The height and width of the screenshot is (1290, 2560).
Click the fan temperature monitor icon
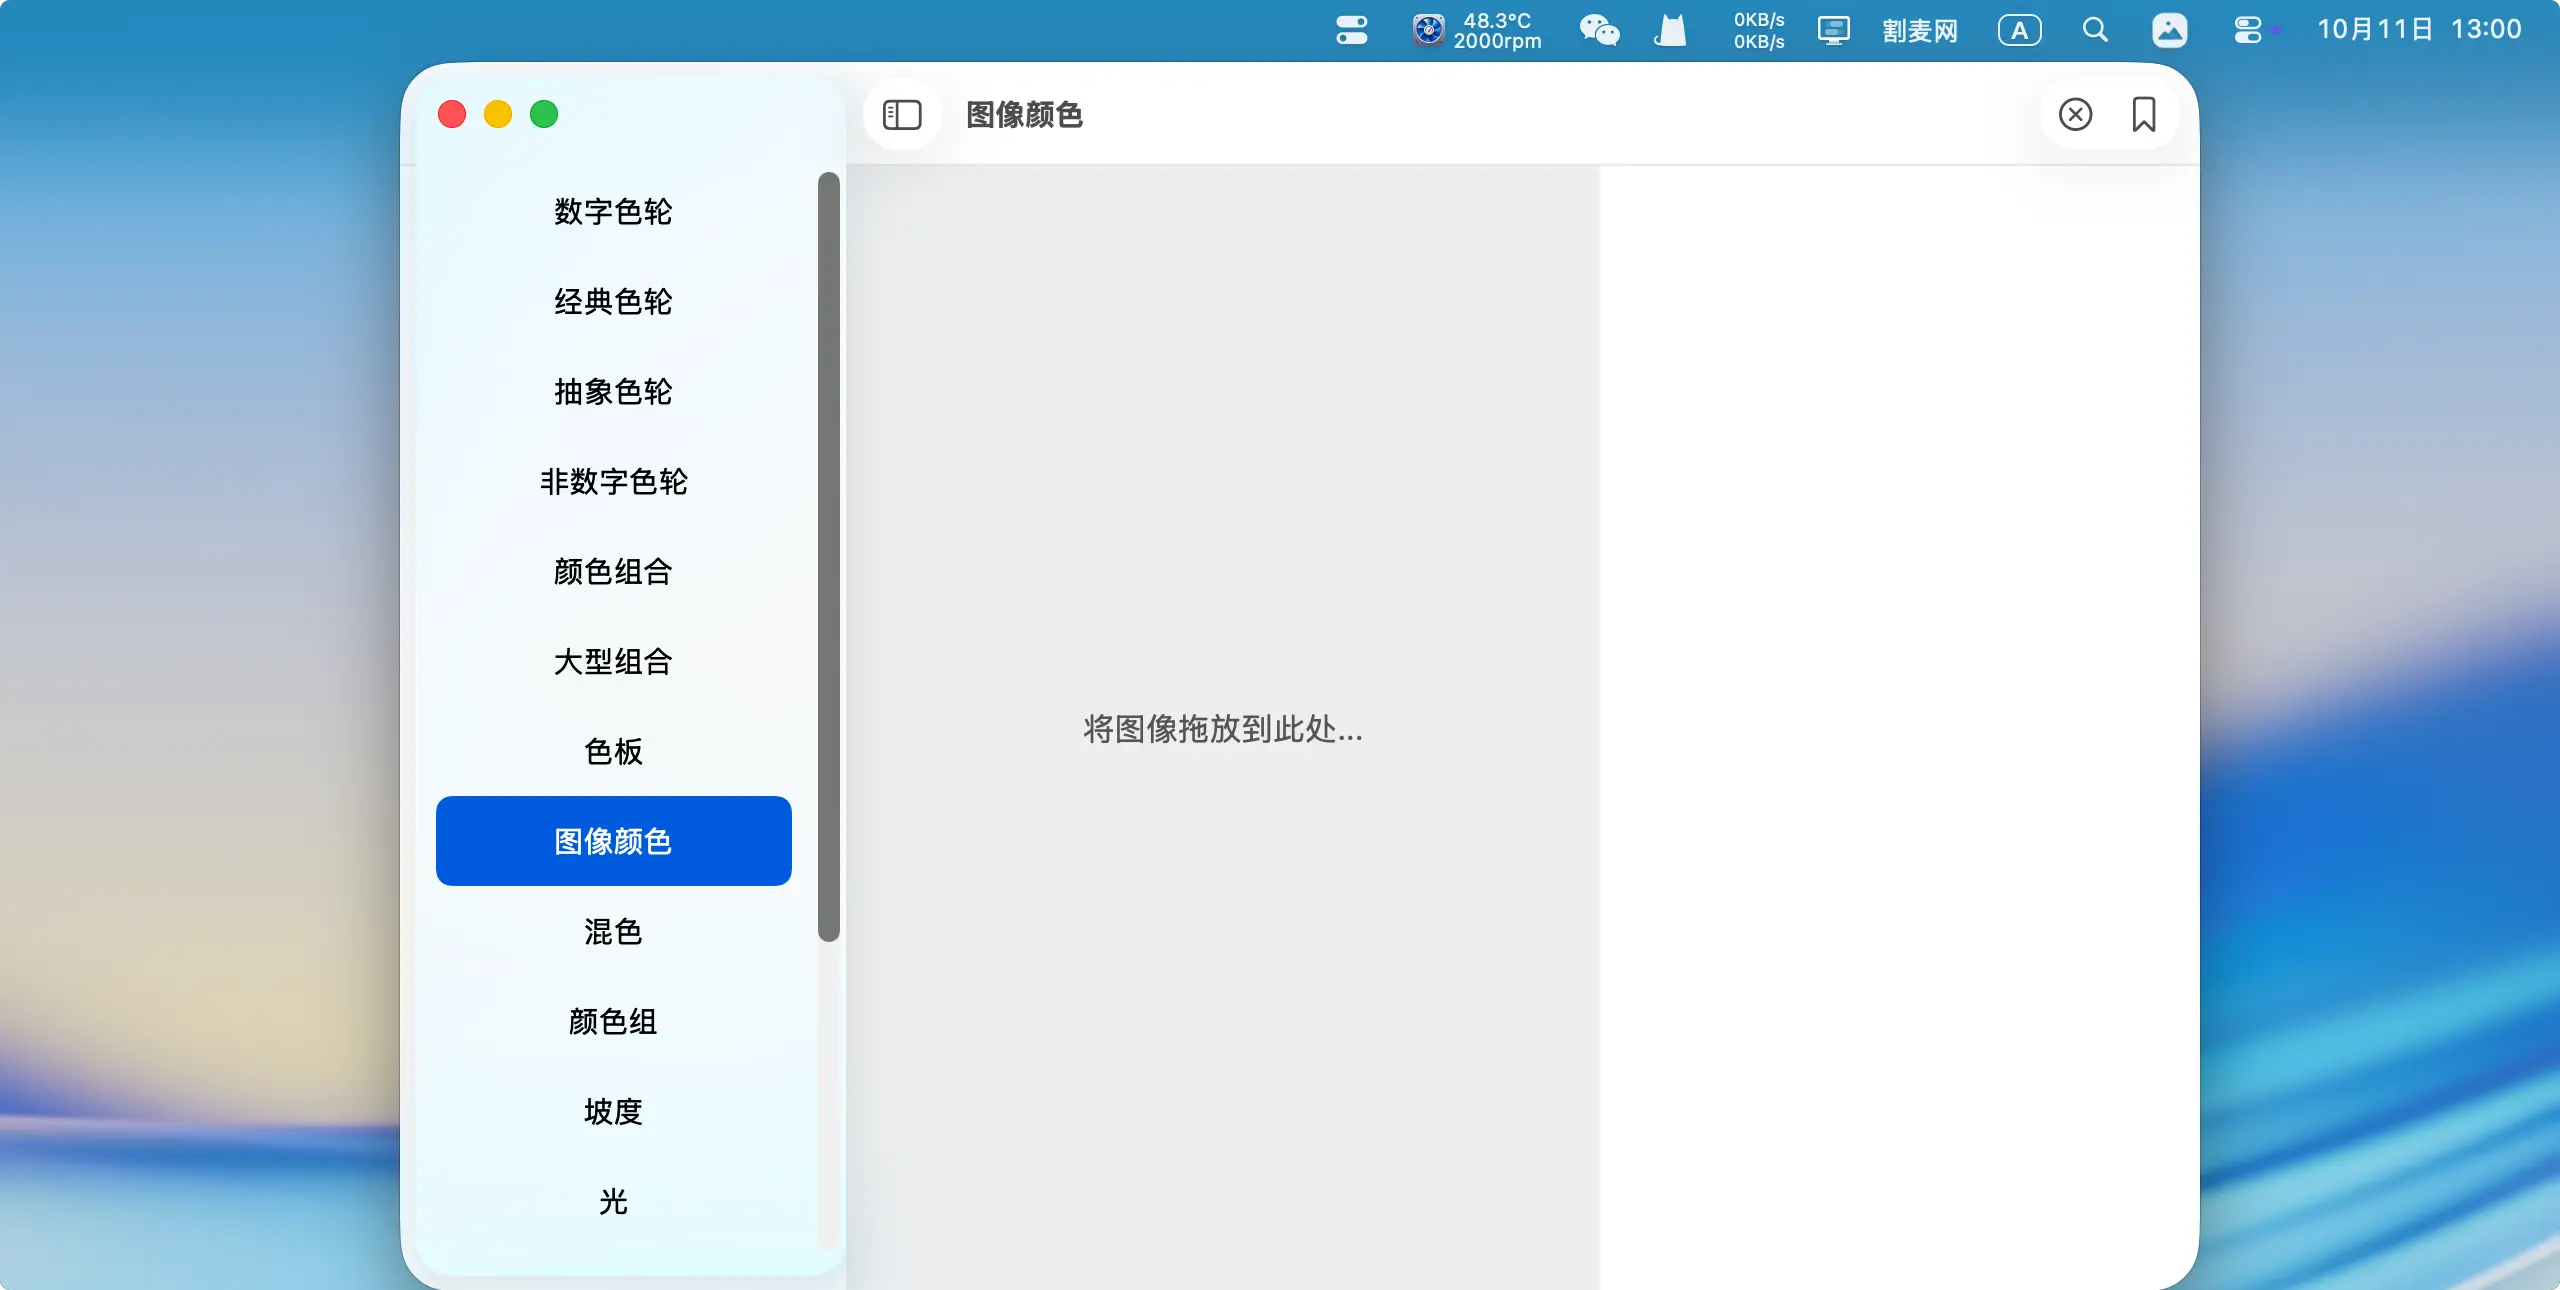tap(1428, 30)
